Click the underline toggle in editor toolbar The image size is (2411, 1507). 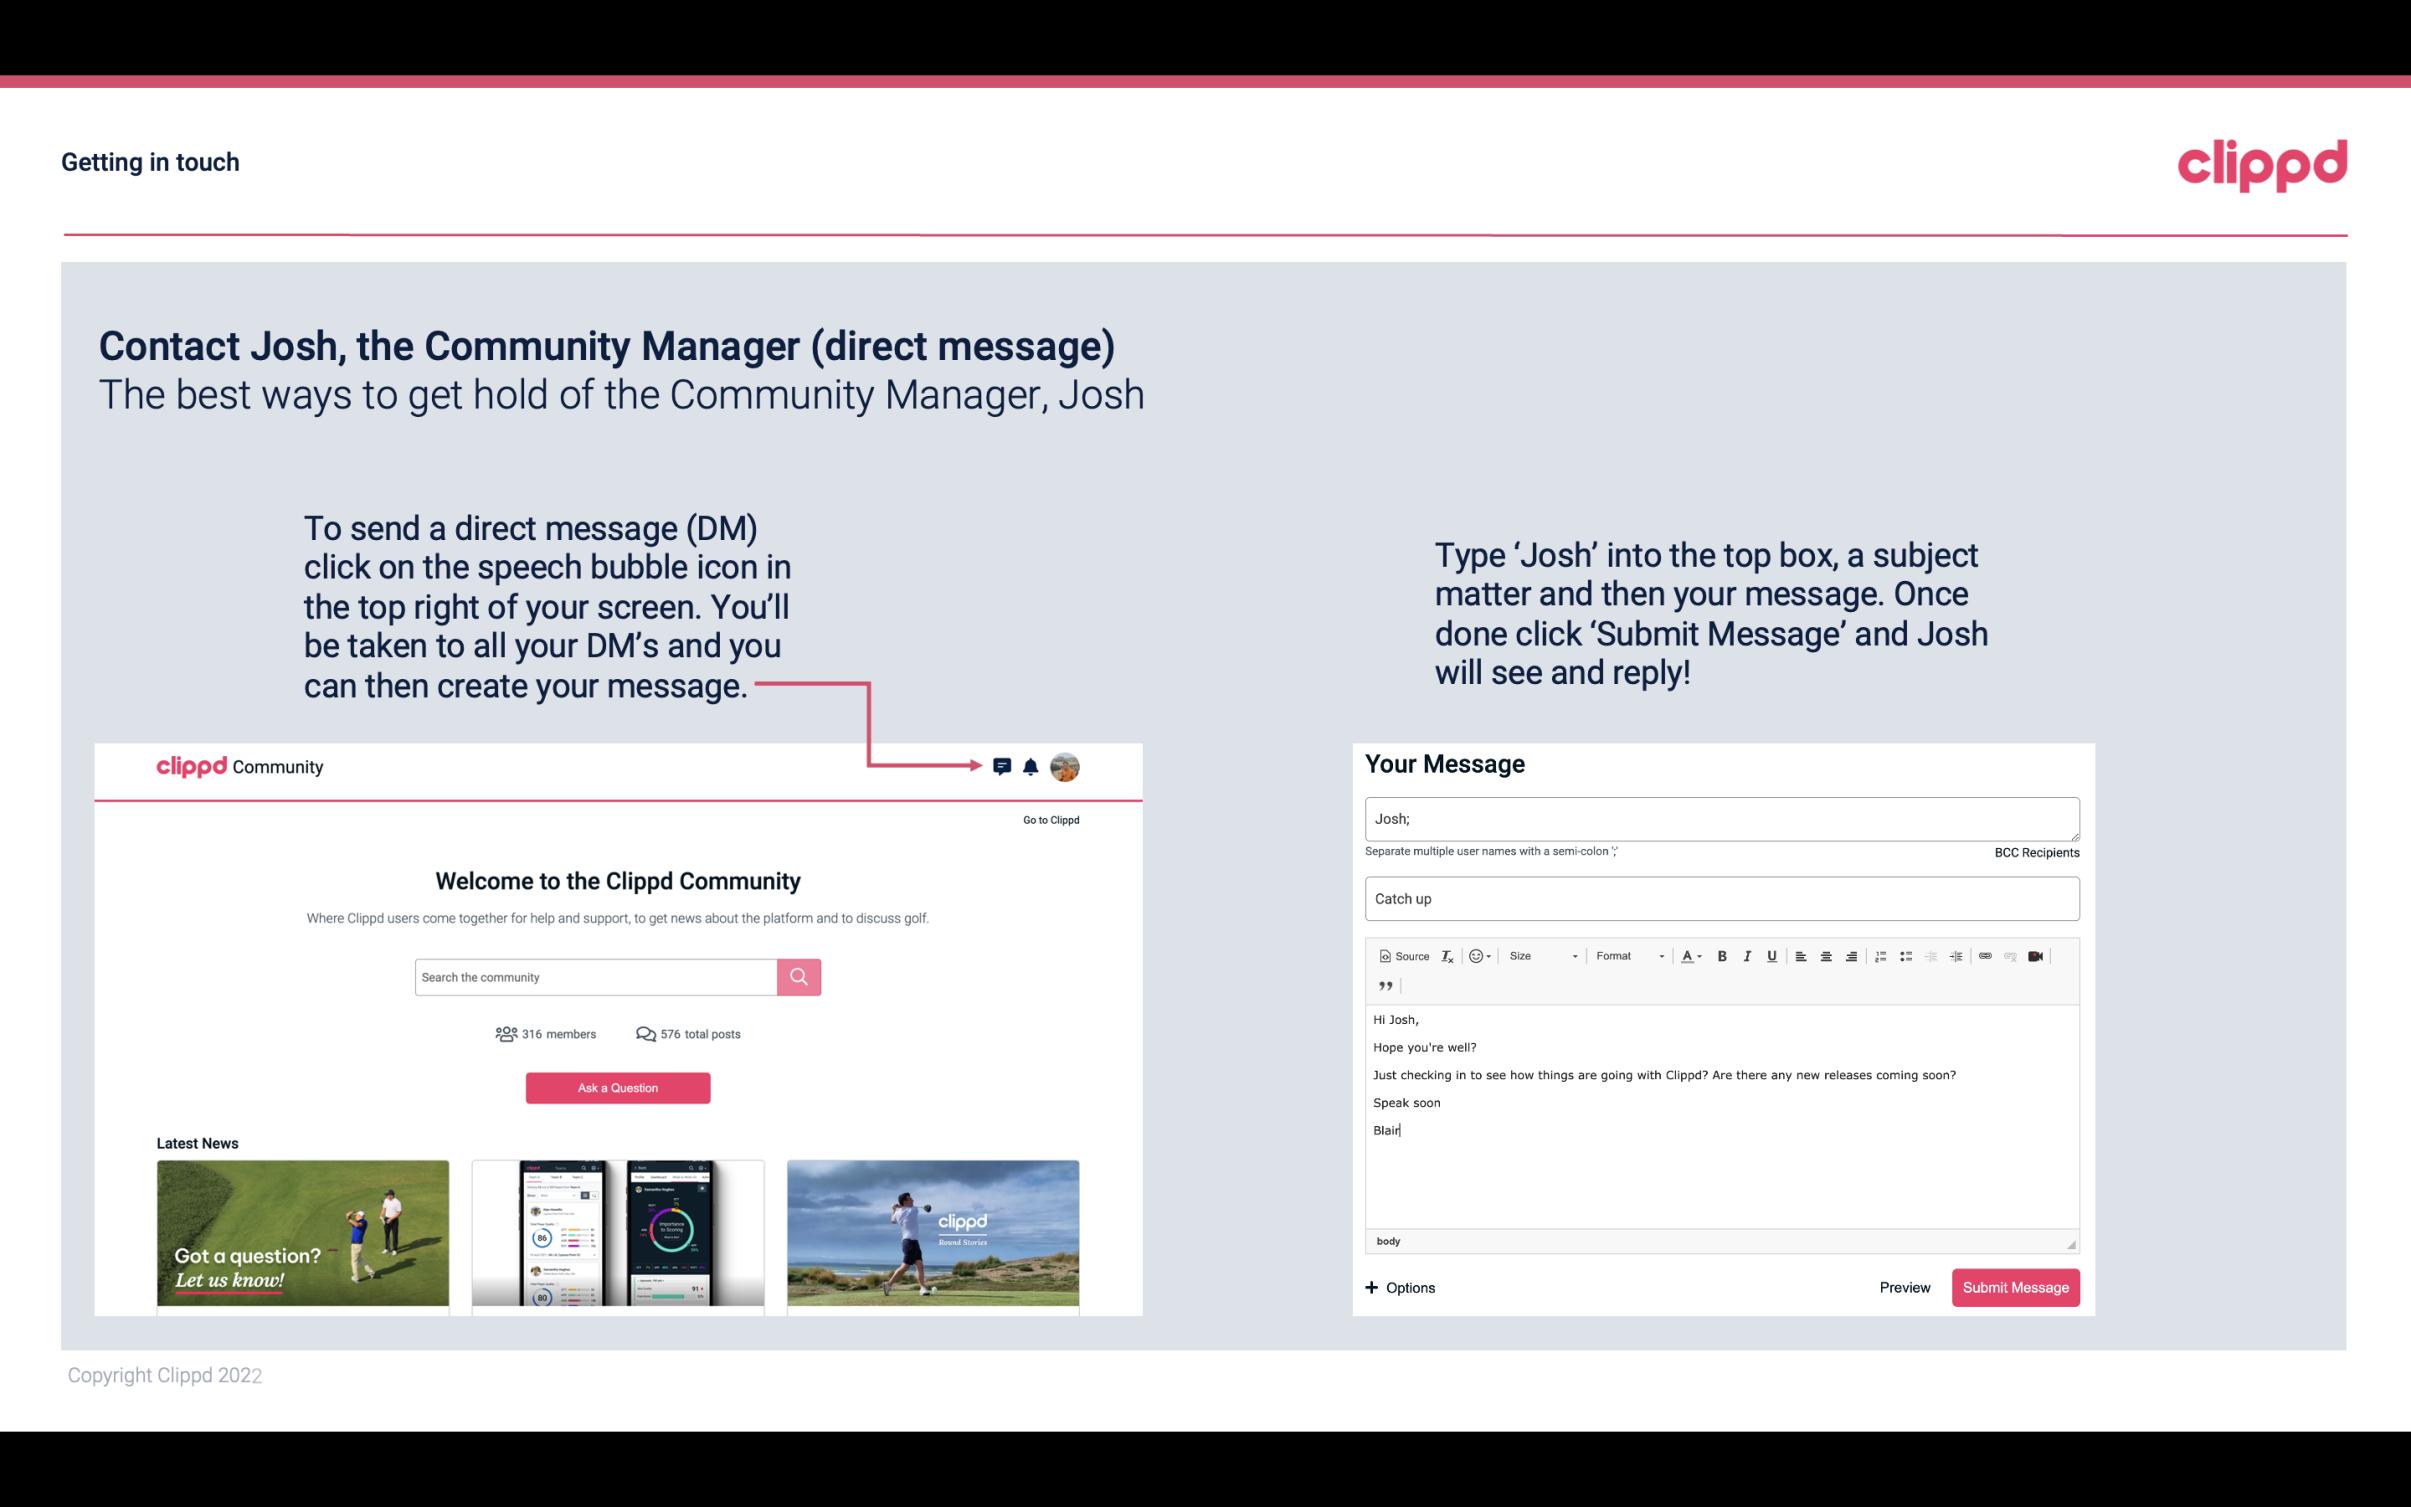click(x=1772, y=957)
